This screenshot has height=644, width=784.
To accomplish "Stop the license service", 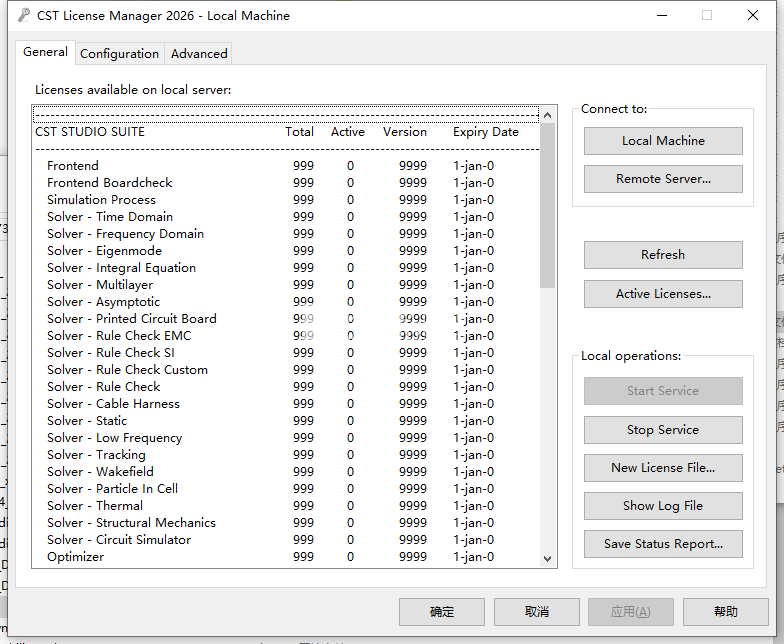I will [x=663, y=430].
